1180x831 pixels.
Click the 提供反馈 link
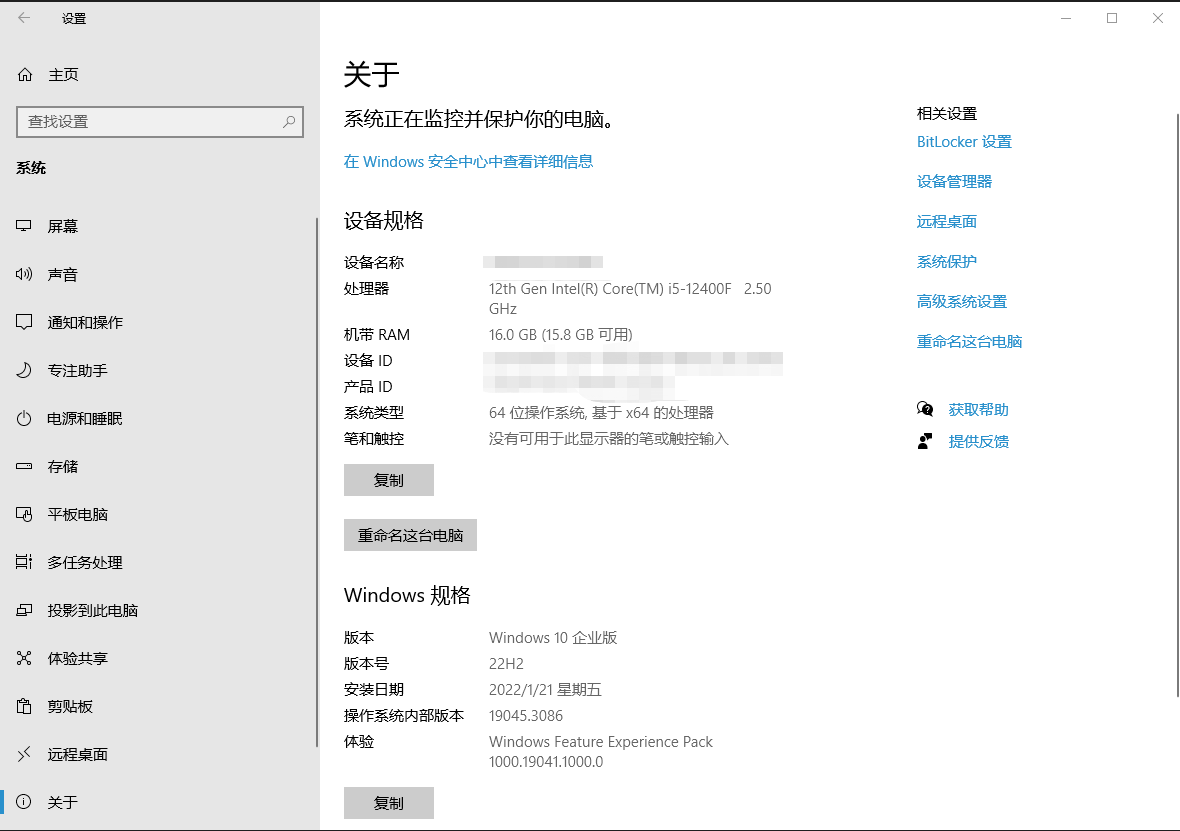pos(978,441)
